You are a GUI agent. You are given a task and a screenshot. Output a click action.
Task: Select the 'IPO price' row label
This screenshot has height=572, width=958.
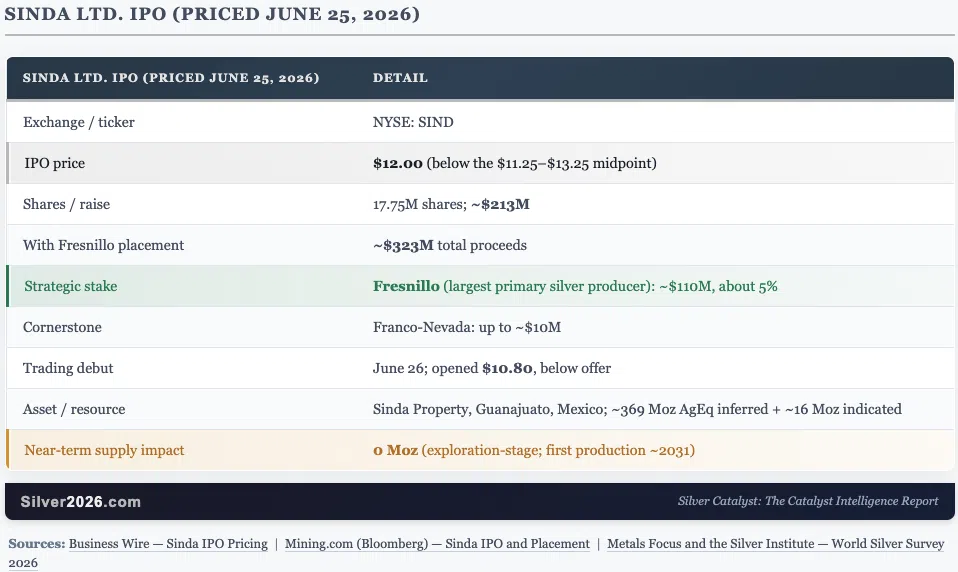[x=54, y=163]
